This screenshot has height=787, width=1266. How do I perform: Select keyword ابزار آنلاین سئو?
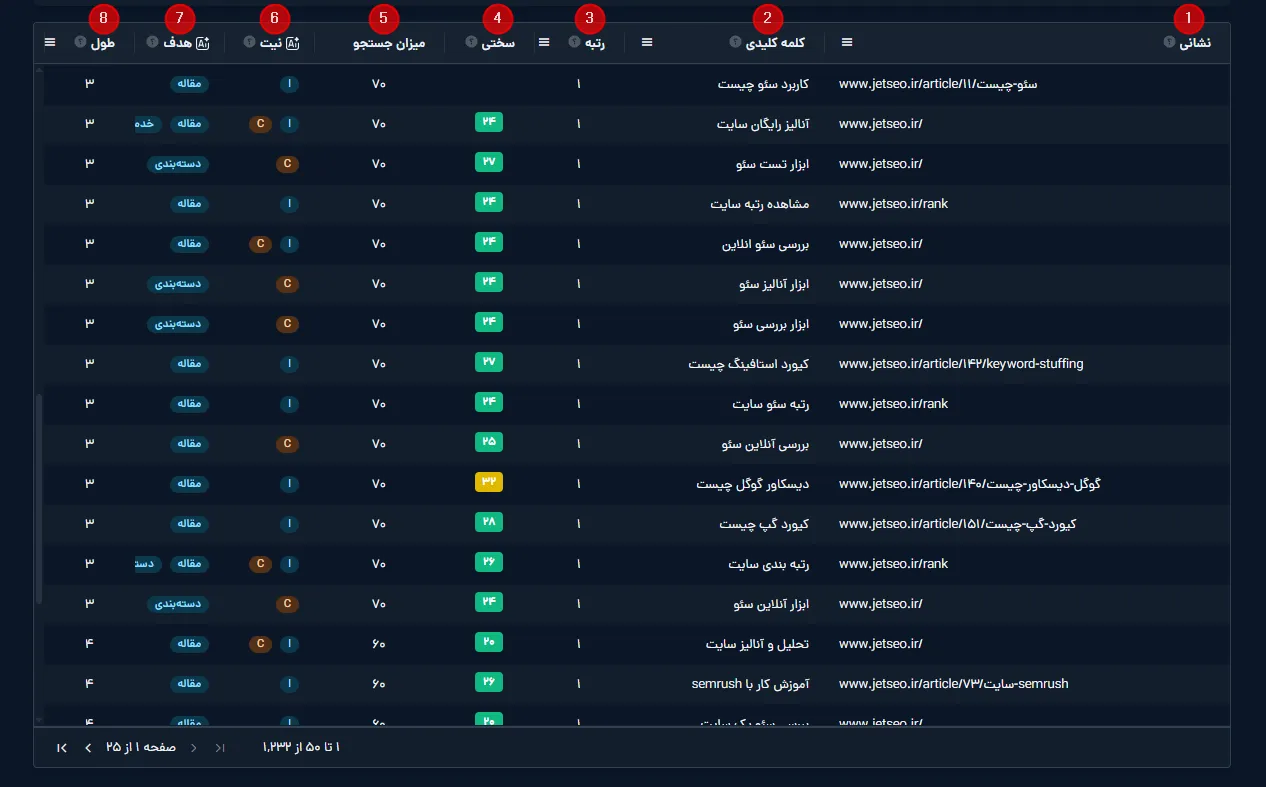772,604
